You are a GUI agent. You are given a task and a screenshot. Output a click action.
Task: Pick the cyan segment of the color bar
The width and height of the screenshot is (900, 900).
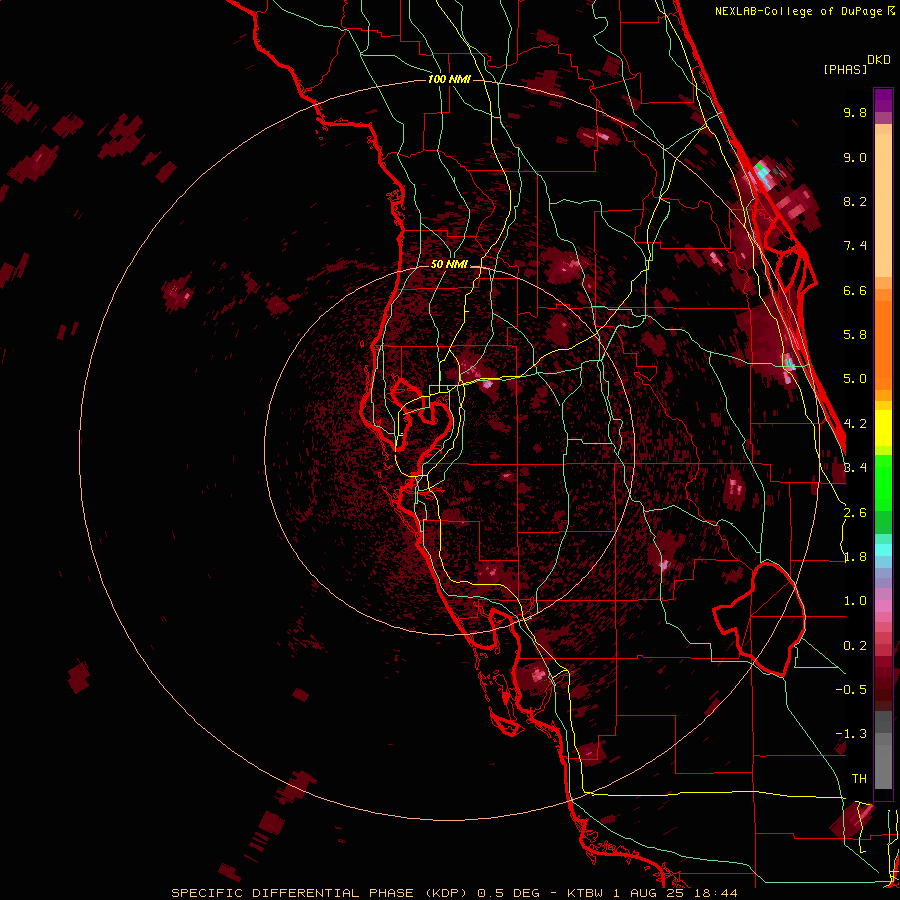883,550
